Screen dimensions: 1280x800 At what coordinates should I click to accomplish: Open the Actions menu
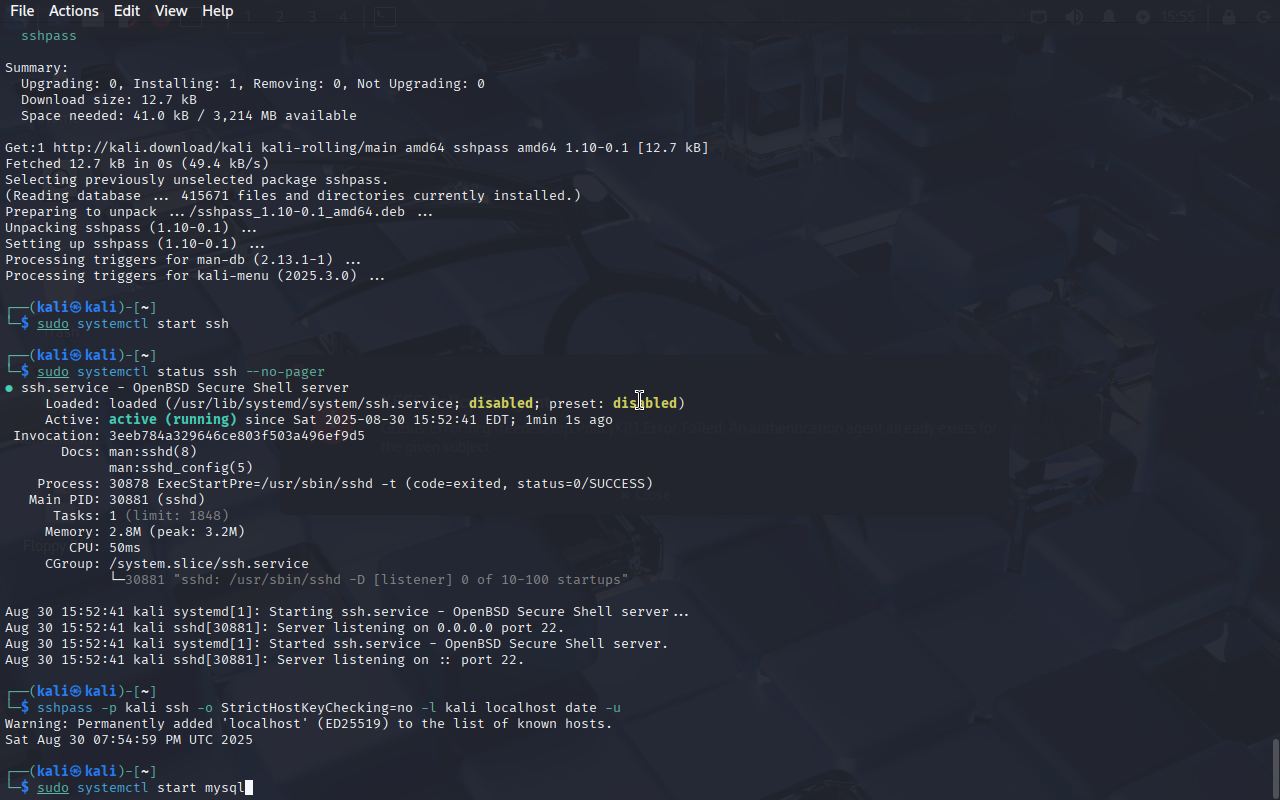(x=74, y=11)
